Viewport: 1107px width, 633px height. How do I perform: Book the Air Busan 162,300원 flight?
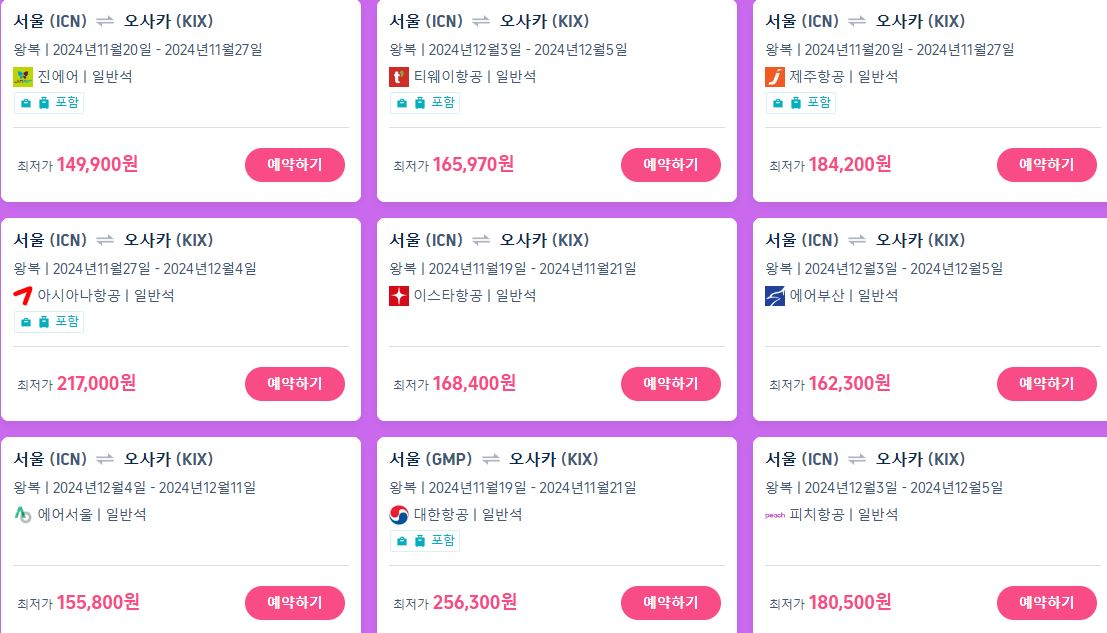point(1046,383)
